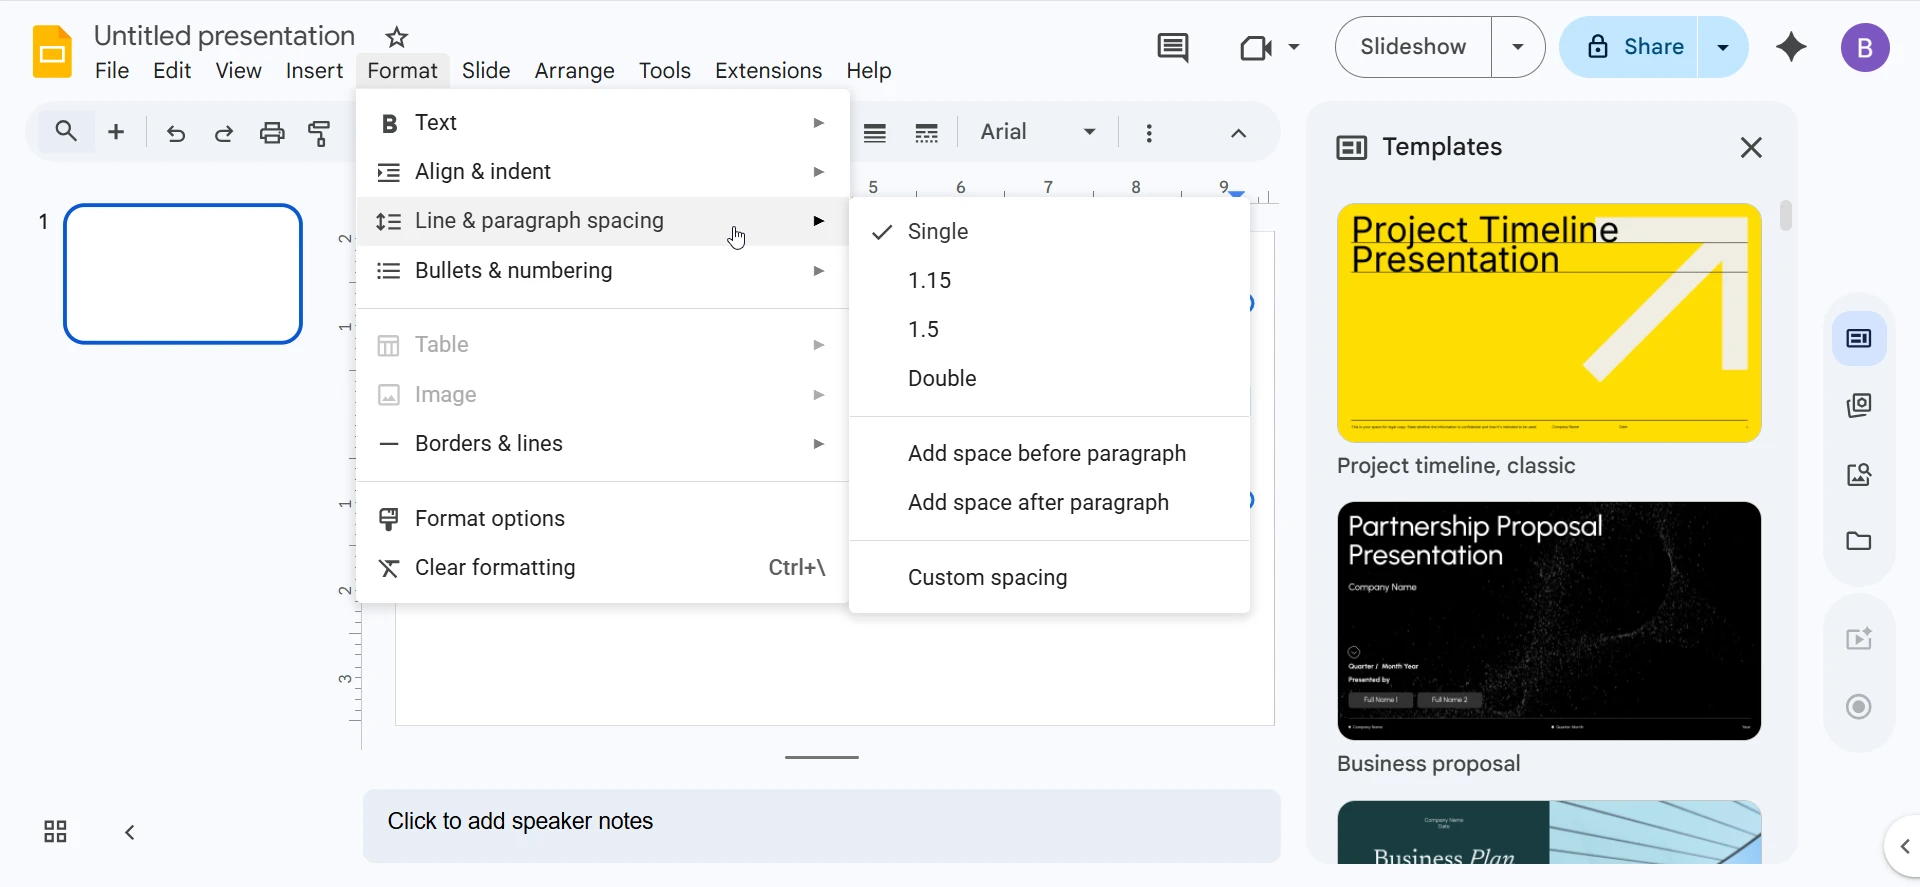Open the Arrange menu
The height and width of the screenshot is (887, 1920).
pos(574,71)
